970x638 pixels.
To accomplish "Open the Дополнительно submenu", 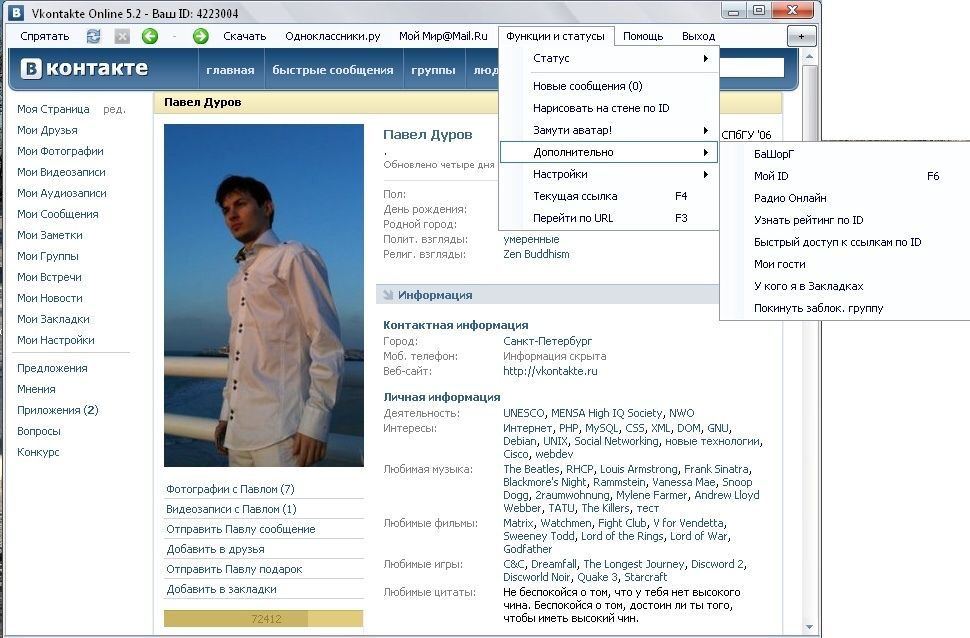I will 609,152.
